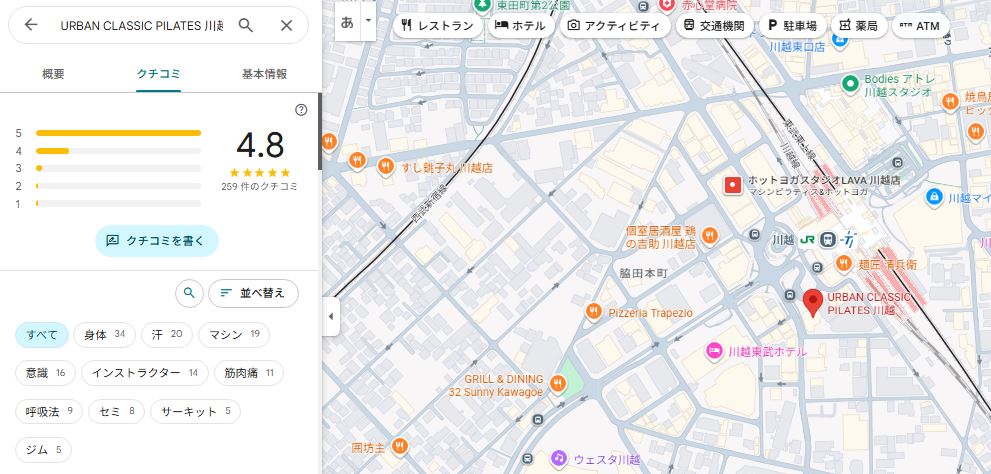Click the URBAN CLASSIC PILATES red map pin

(x=813, y=302)
